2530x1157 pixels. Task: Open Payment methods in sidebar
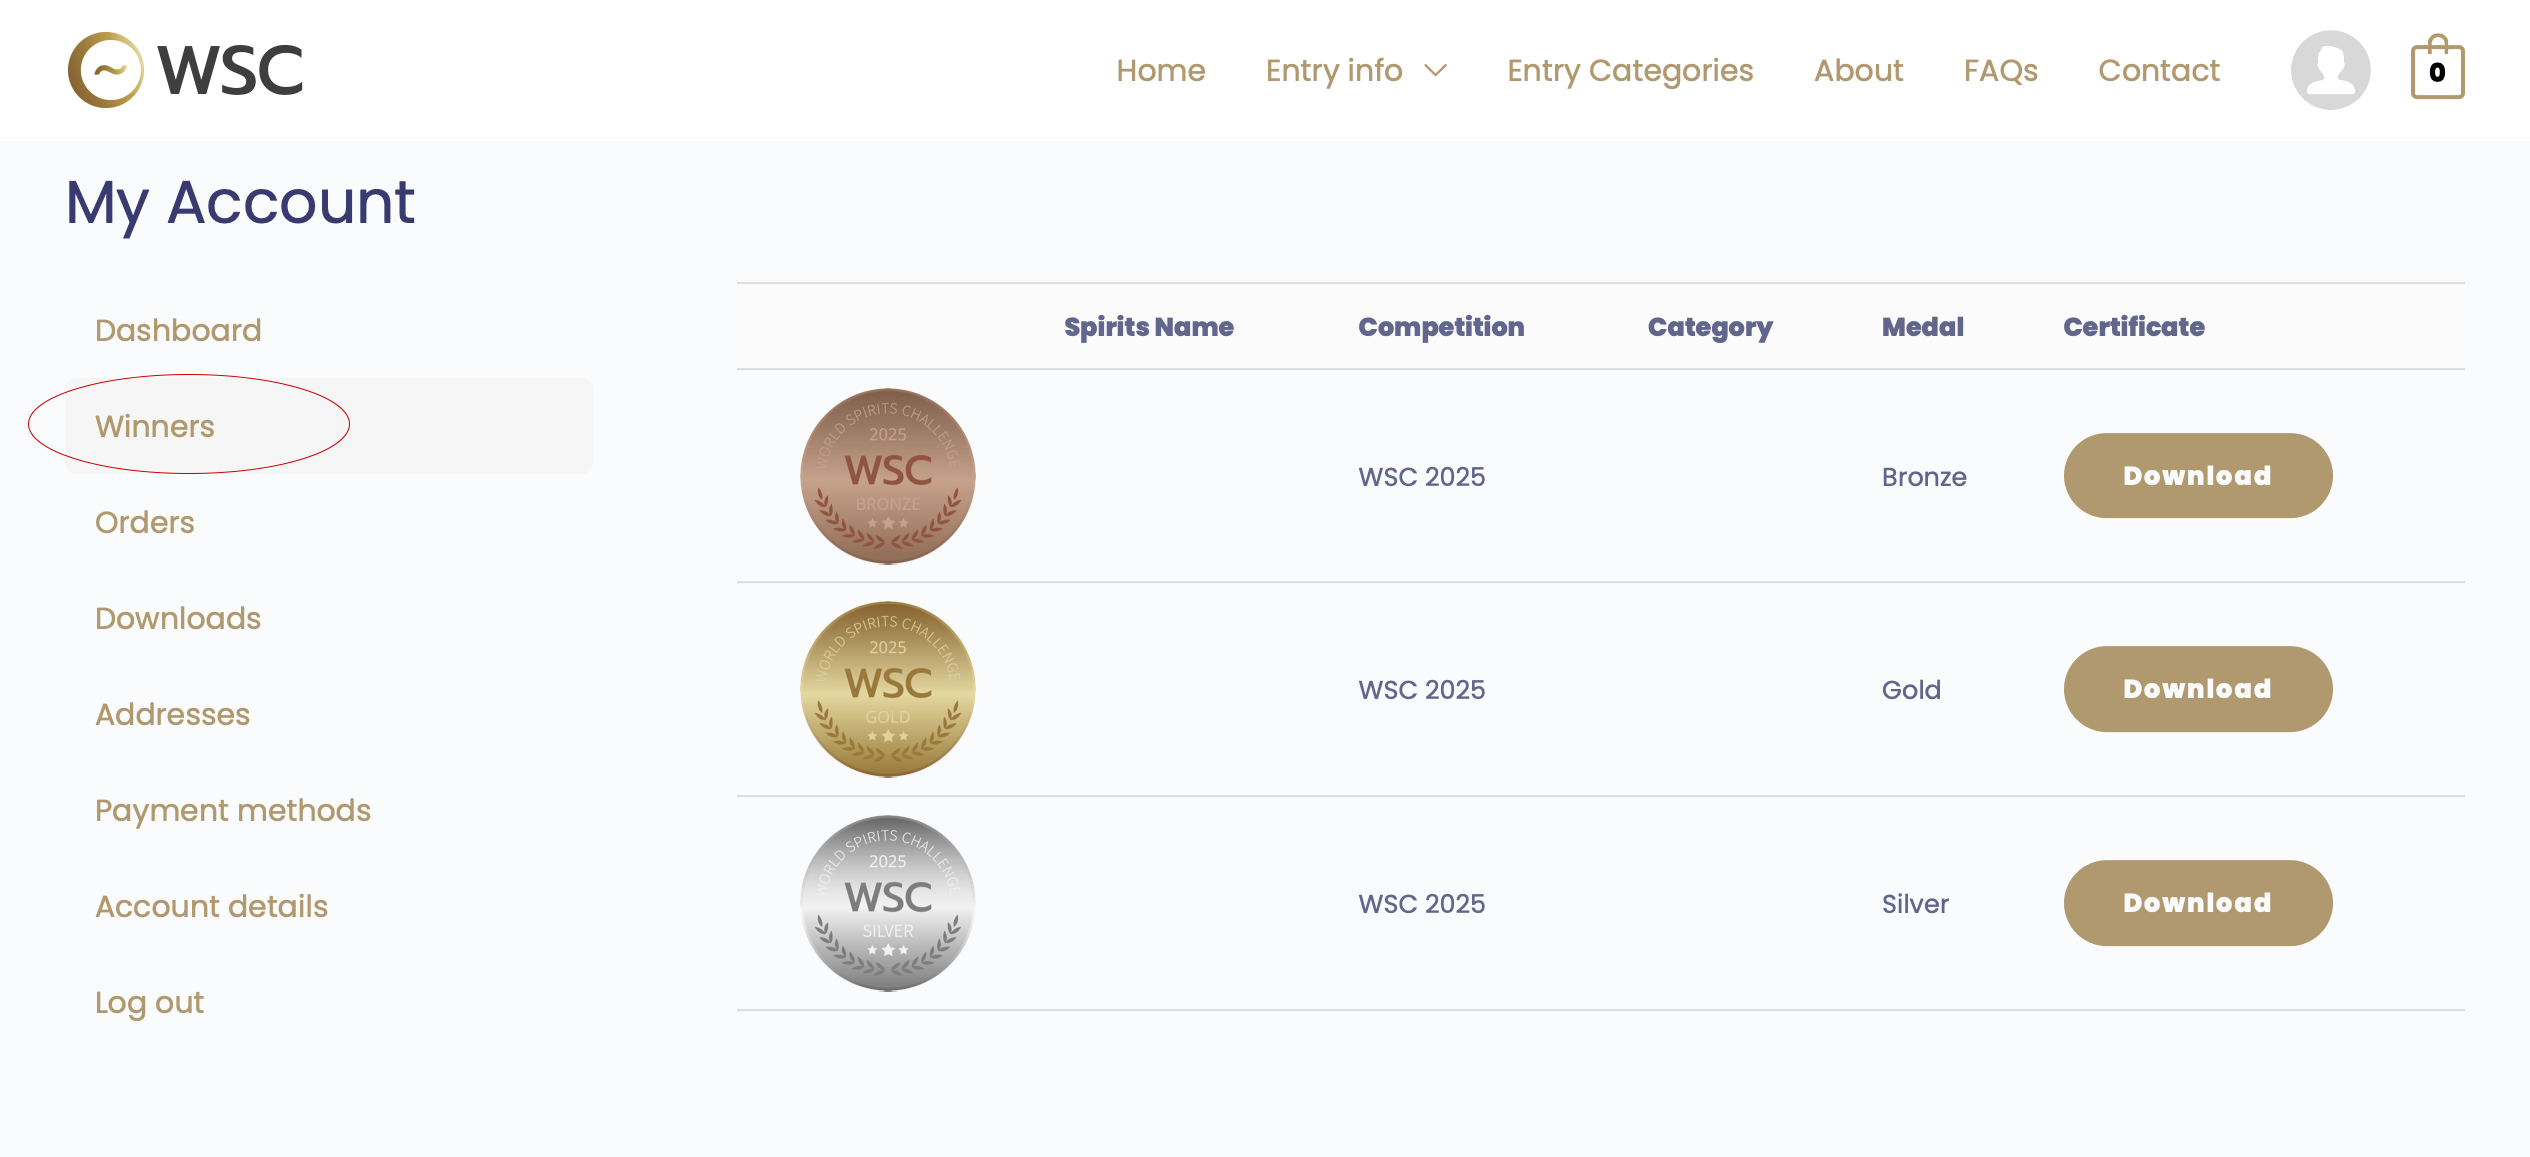(x=233, y=810)
